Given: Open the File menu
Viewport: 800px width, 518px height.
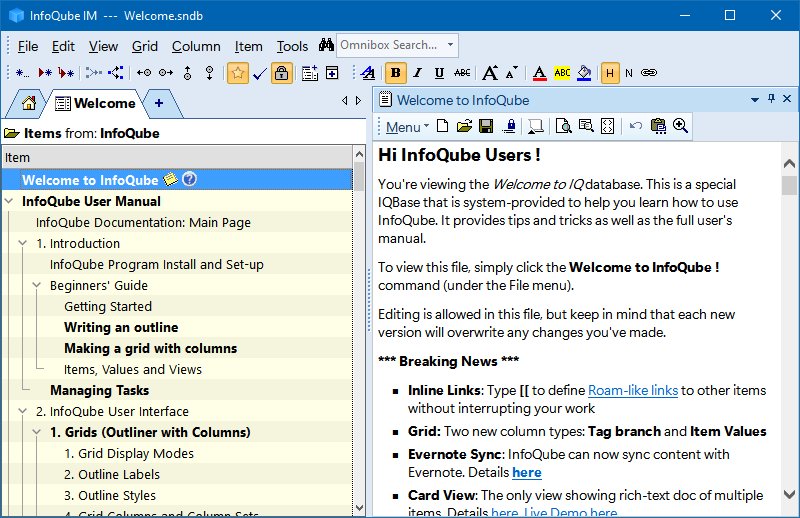Looking at the screenshot, I should tap(28, 46).
